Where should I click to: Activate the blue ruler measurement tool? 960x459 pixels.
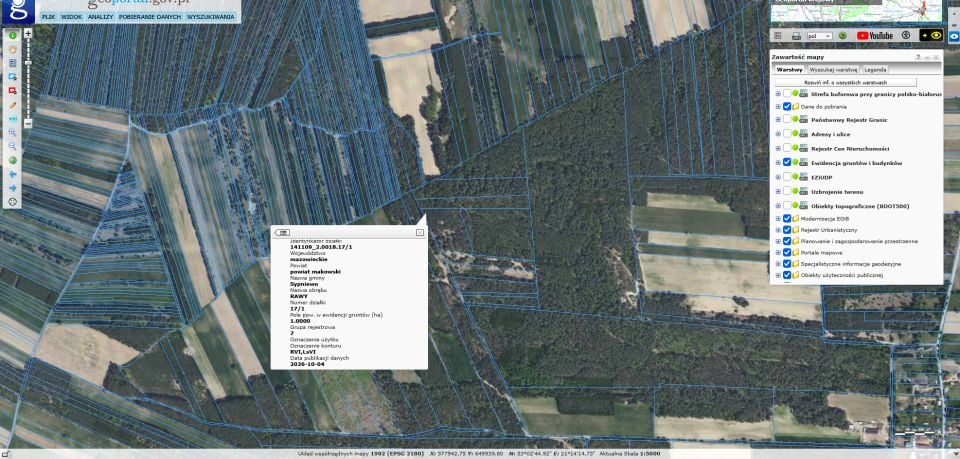pyautogui.click(x=12, y=118)
